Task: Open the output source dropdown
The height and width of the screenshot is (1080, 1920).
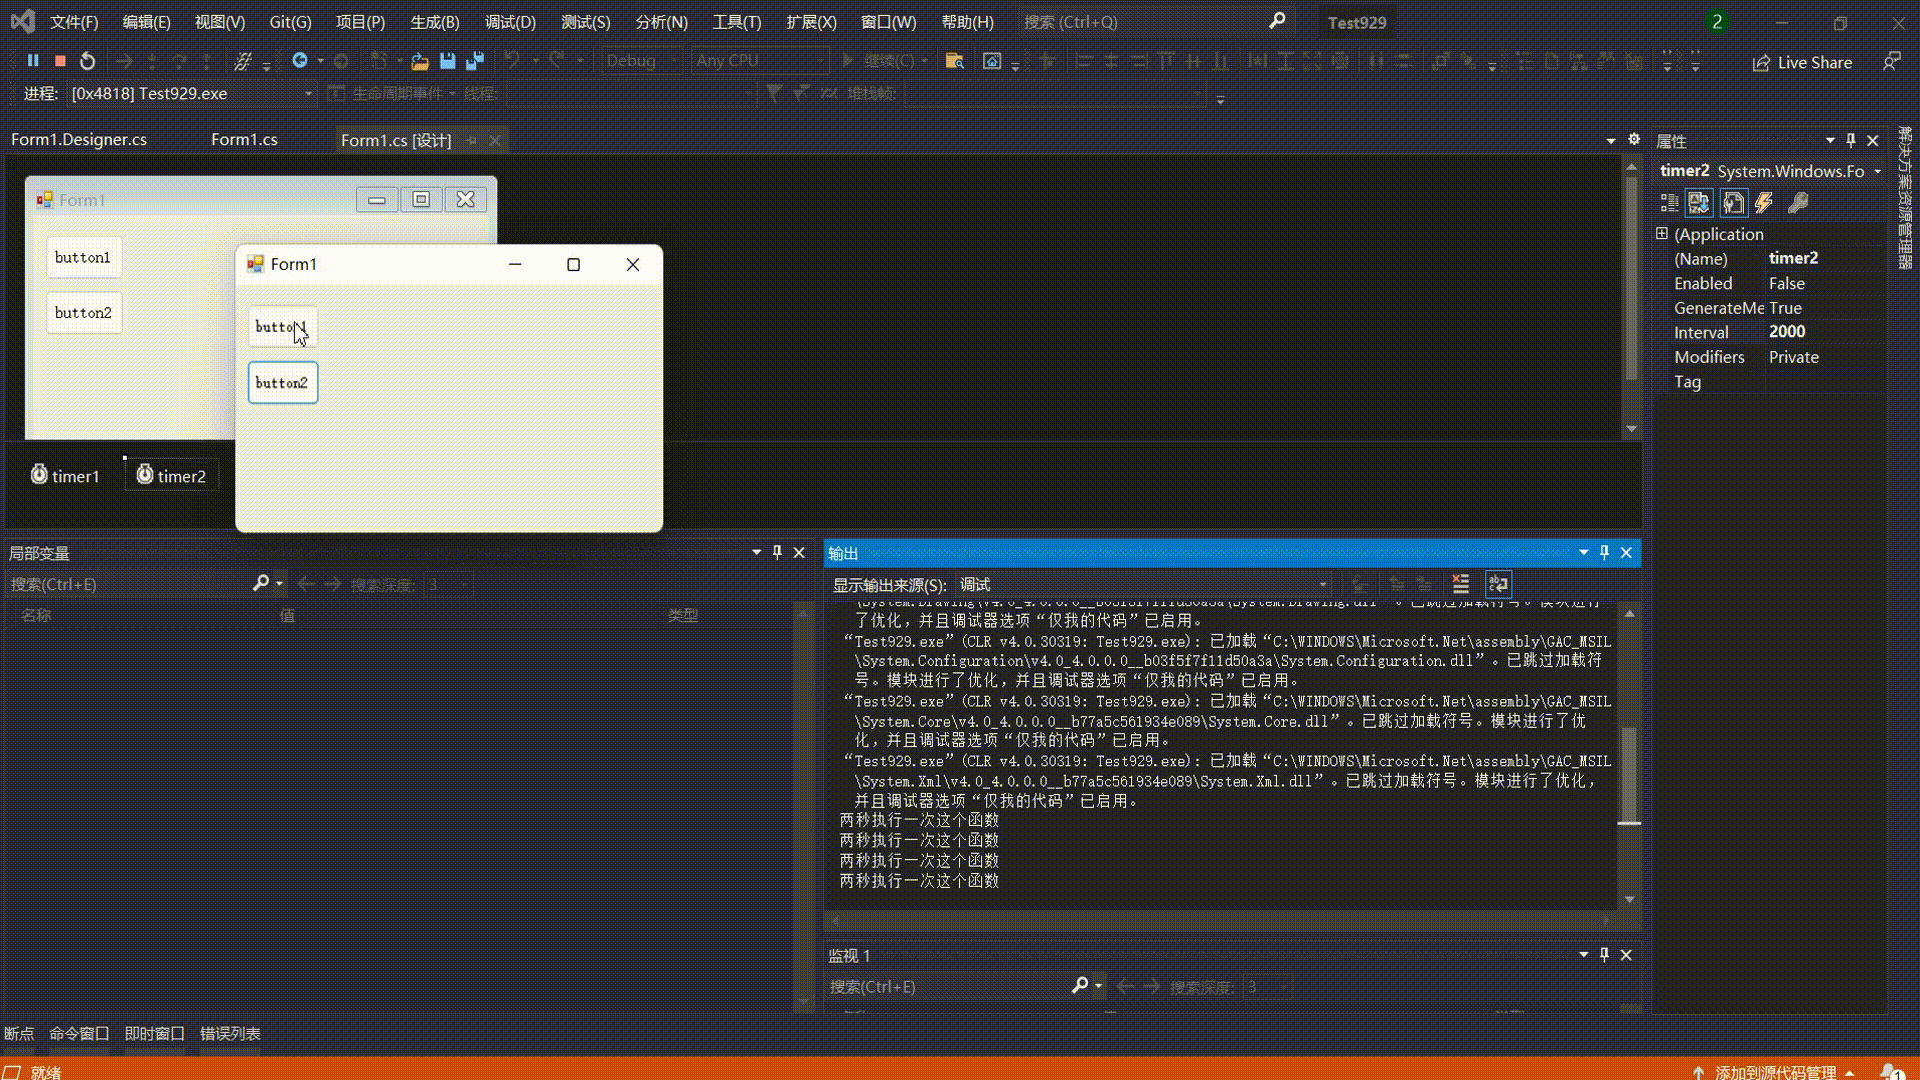Action: pos(1322,585)
